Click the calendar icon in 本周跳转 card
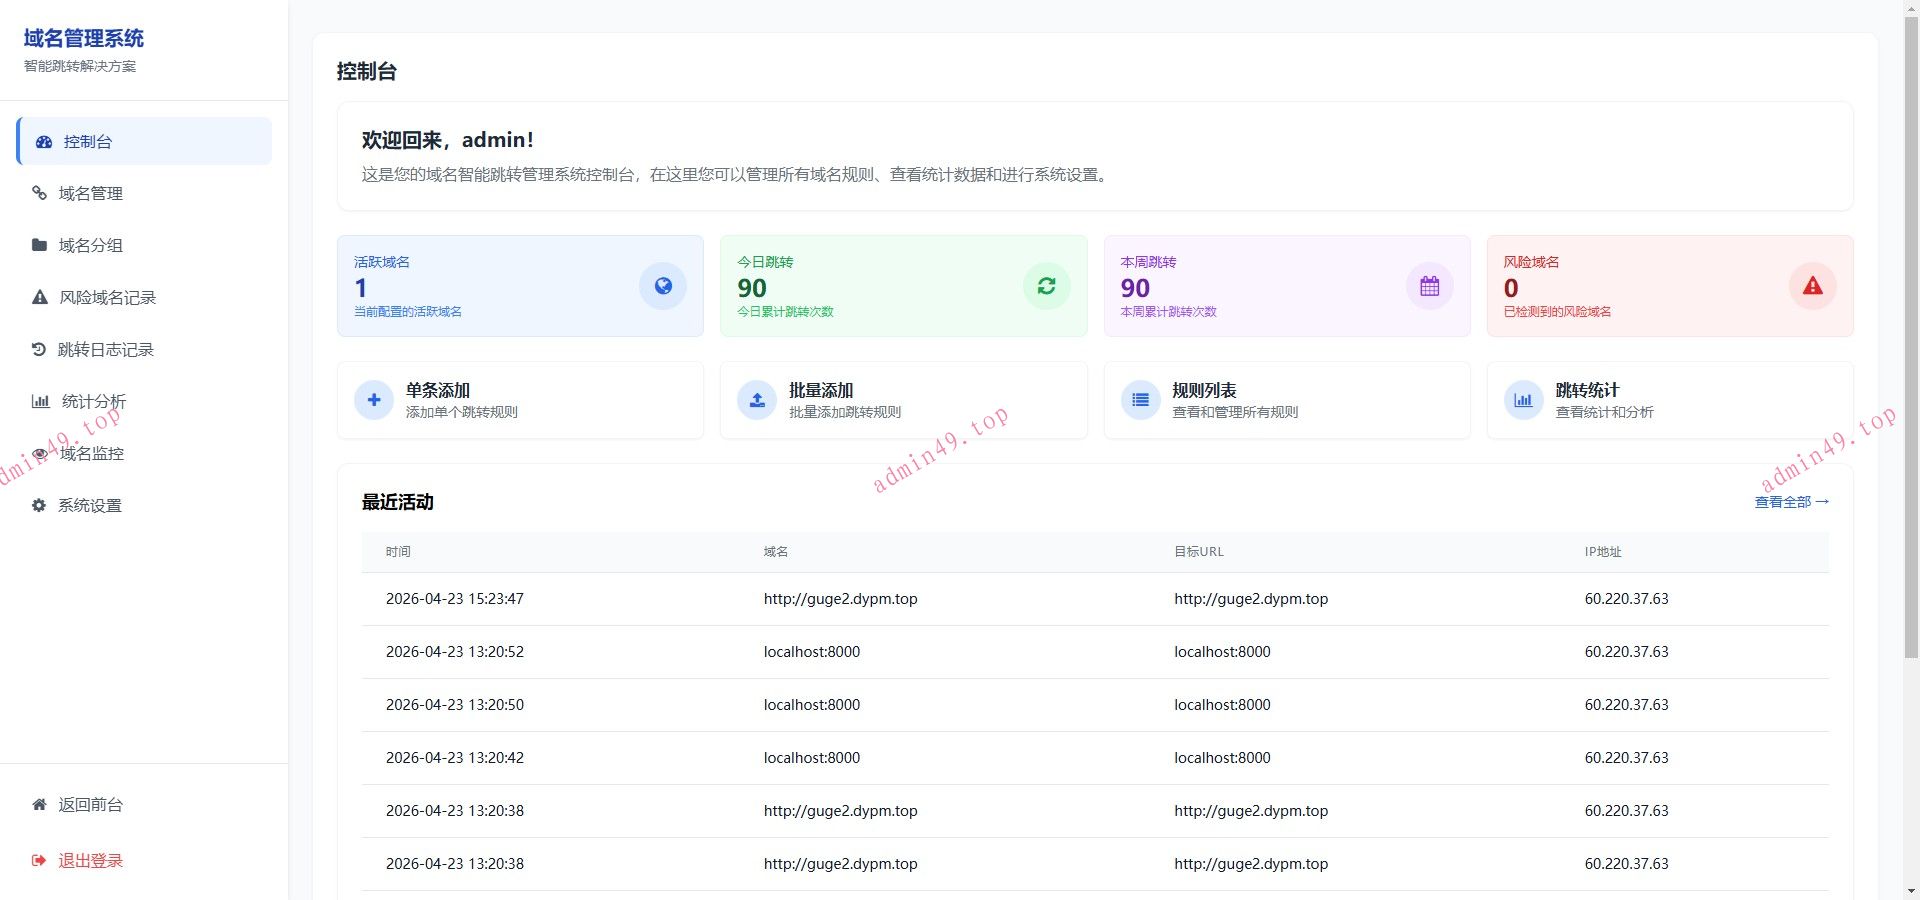The height and width of the screenshot is (900, 1920). (1430, 286)
